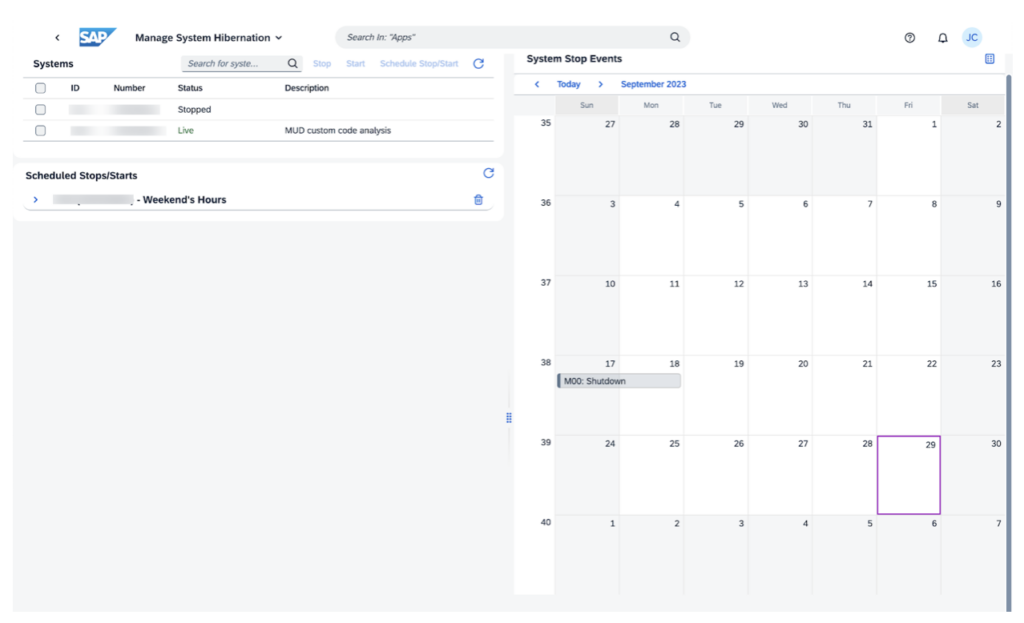This screenshot has height=623, width=1024.
Task: Check the Stopped system row checkbox
Action: point(41,110)
